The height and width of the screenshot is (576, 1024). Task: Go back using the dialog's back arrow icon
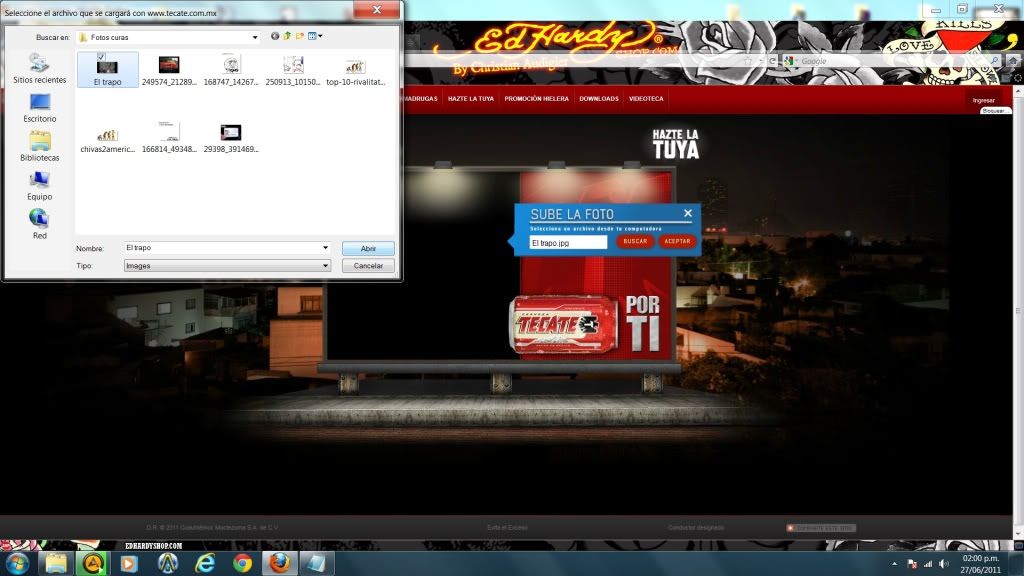[x=275, y=37]
